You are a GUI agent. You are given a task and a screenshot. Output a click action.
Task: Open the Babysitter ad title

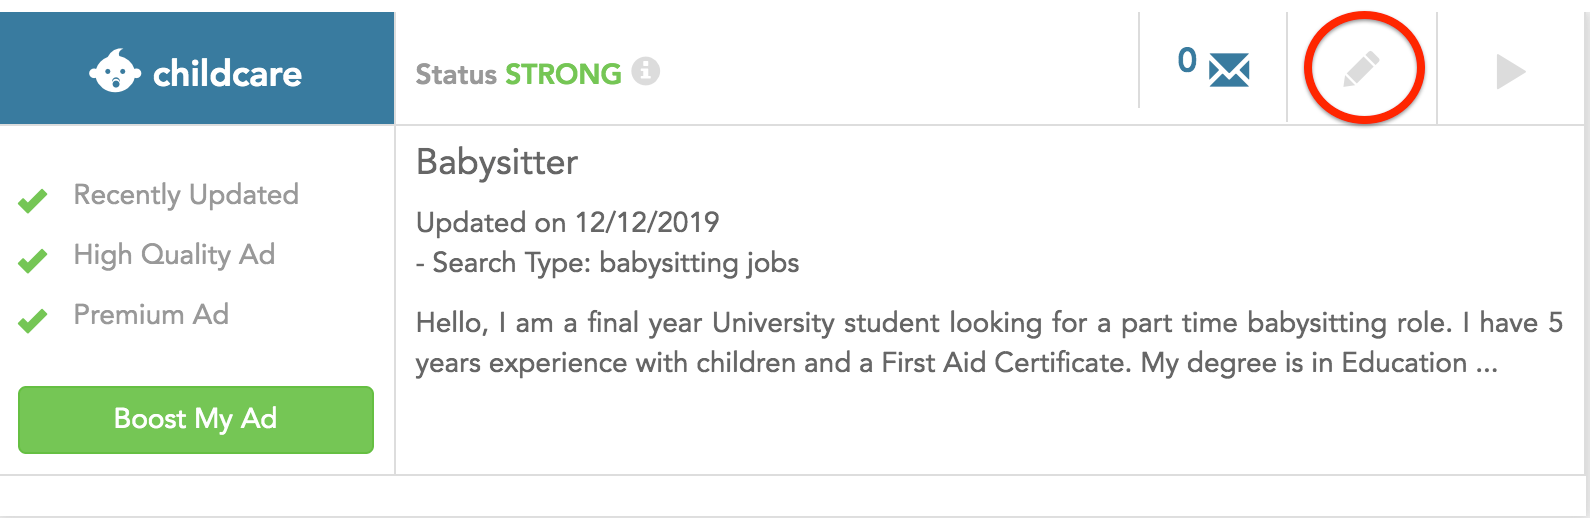tap(497, 162)
